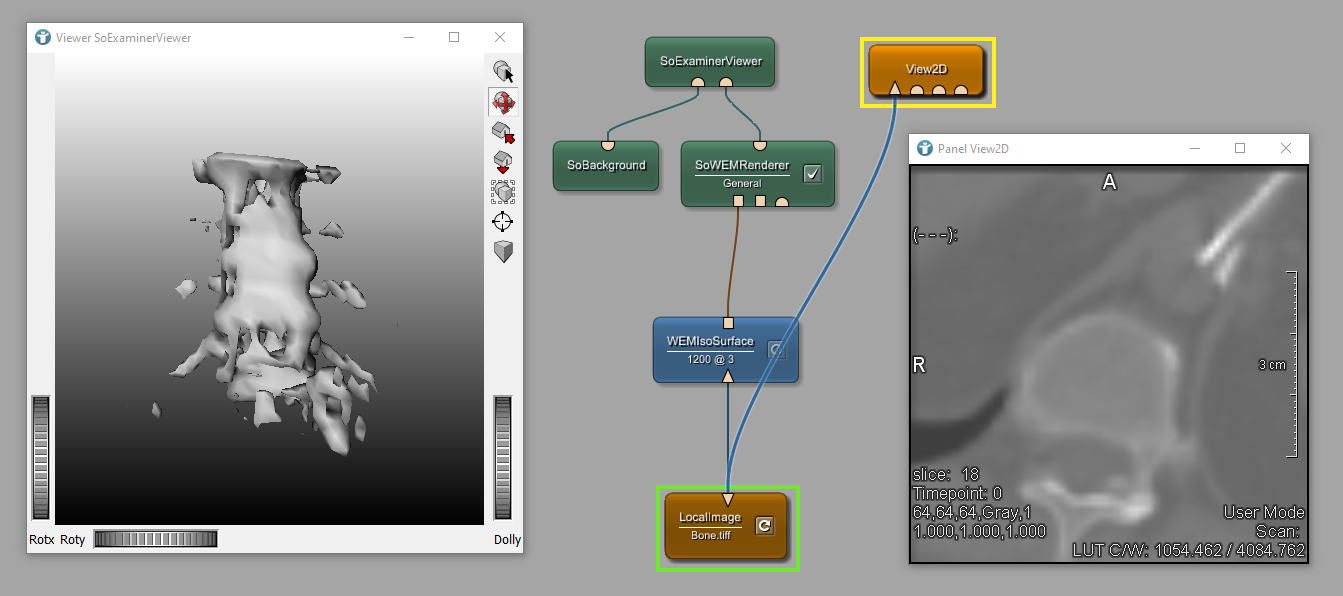Click the Dolly thumbwheel in the viewer
The width and height of the screenshot is (1343, 596).
[503, 457]
